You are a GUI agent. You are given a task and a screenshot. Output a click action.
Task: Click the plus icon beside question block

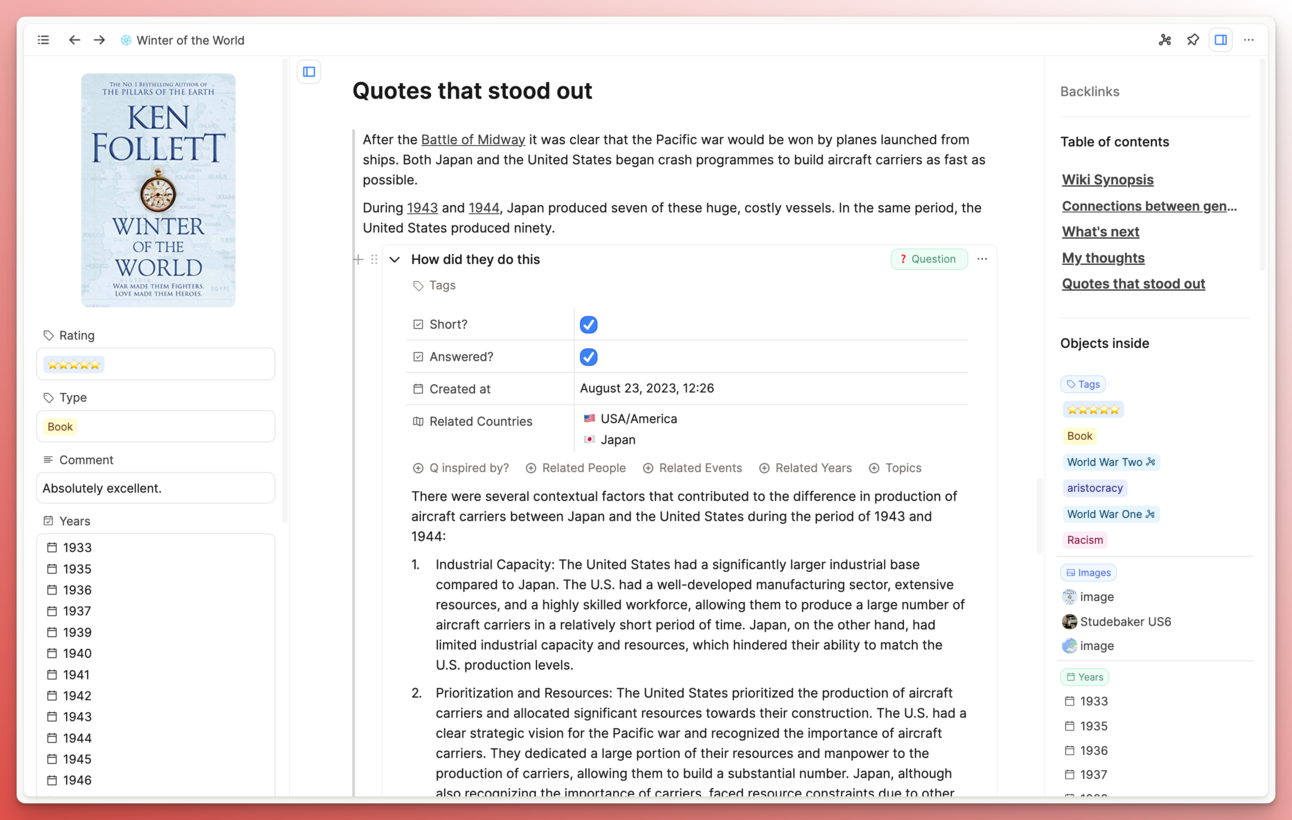[x=358, y=259]
